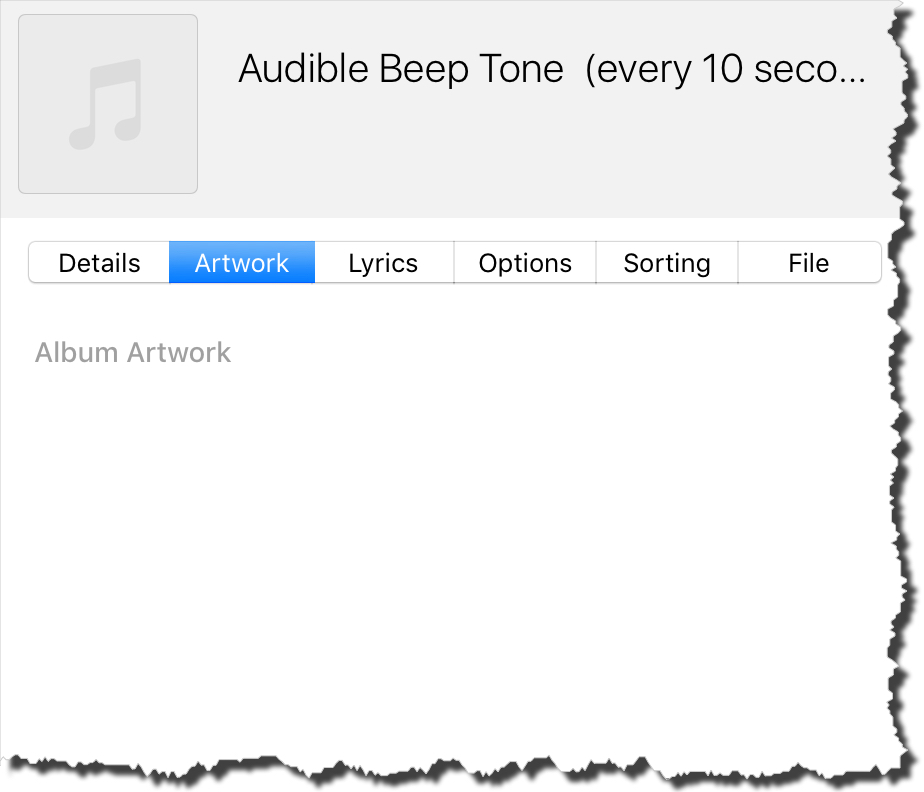Open the Options tab

click(525, 263)
